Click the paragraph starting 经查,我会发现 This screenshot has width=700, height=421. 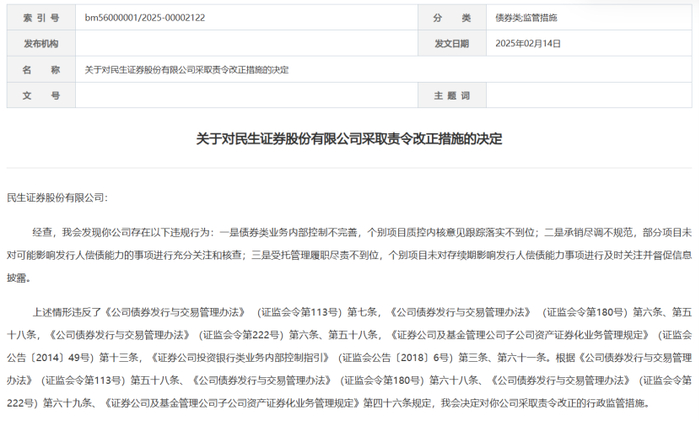[x=349, y=255]
